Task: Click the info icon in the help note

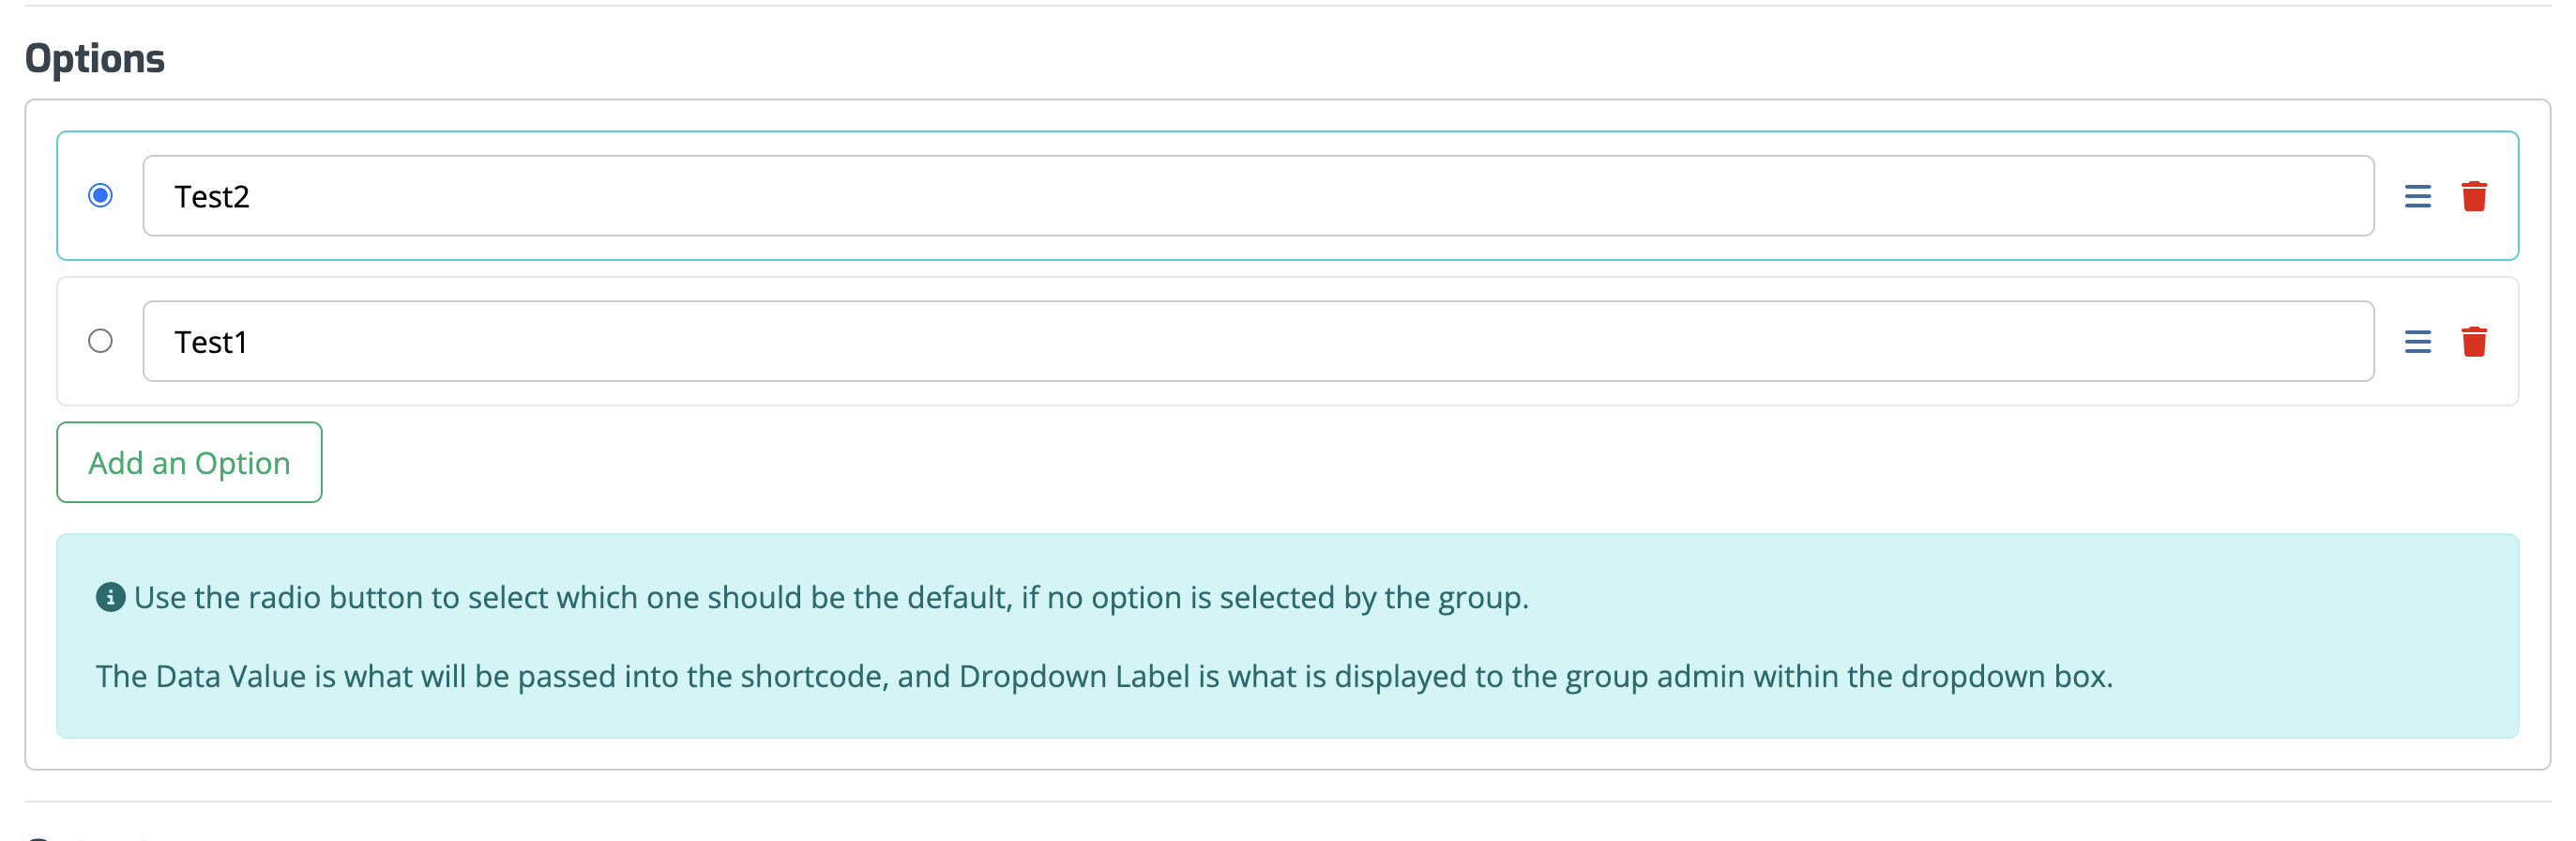Action: click(110, 597)
